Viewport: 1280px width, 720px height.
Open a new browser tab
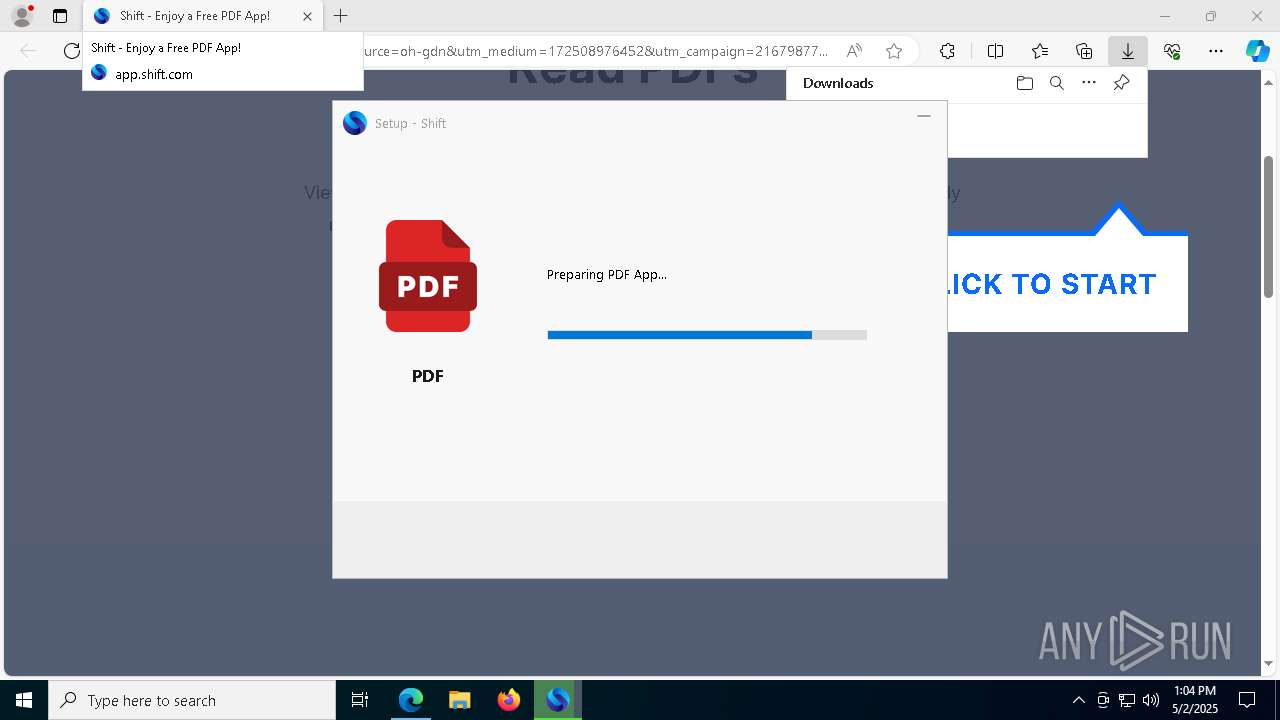[x=341, y=16]
